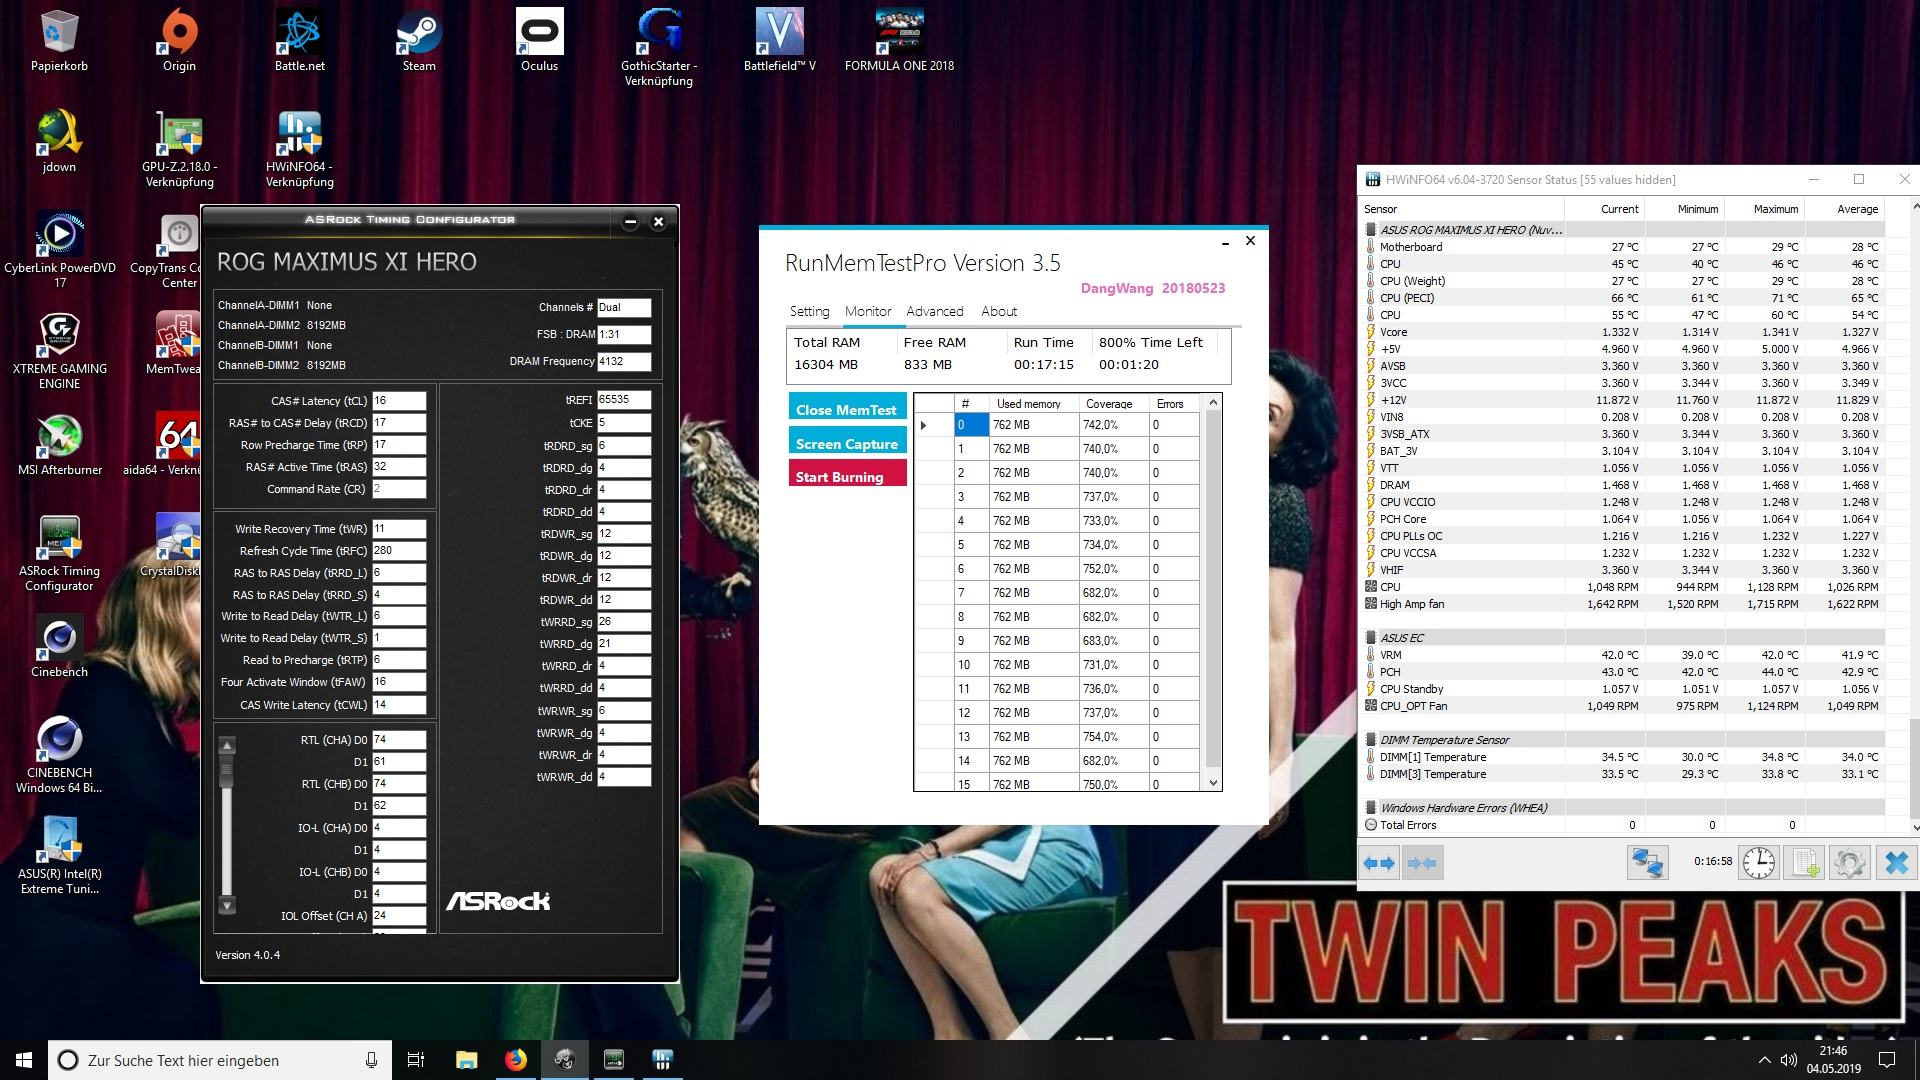Open the Battlefield V shortcut
Image resolution: width=1920 pixels, height=1080 pixels.
(779, 40)
